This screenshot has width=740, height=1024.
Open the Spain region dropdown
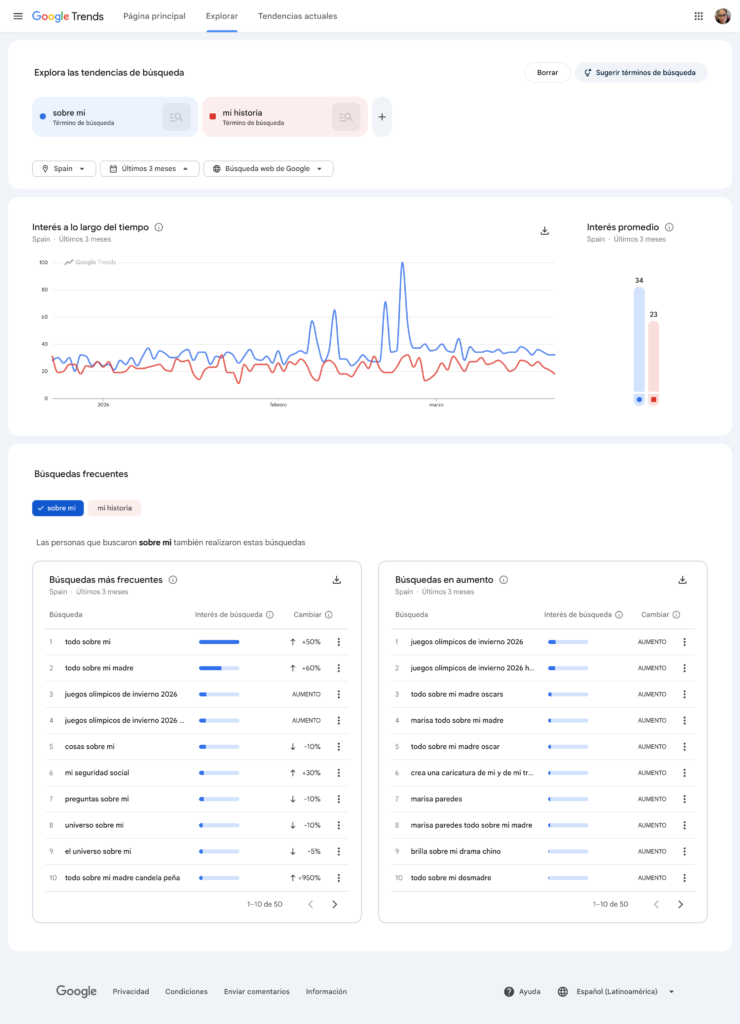click(x=64, y=168)
